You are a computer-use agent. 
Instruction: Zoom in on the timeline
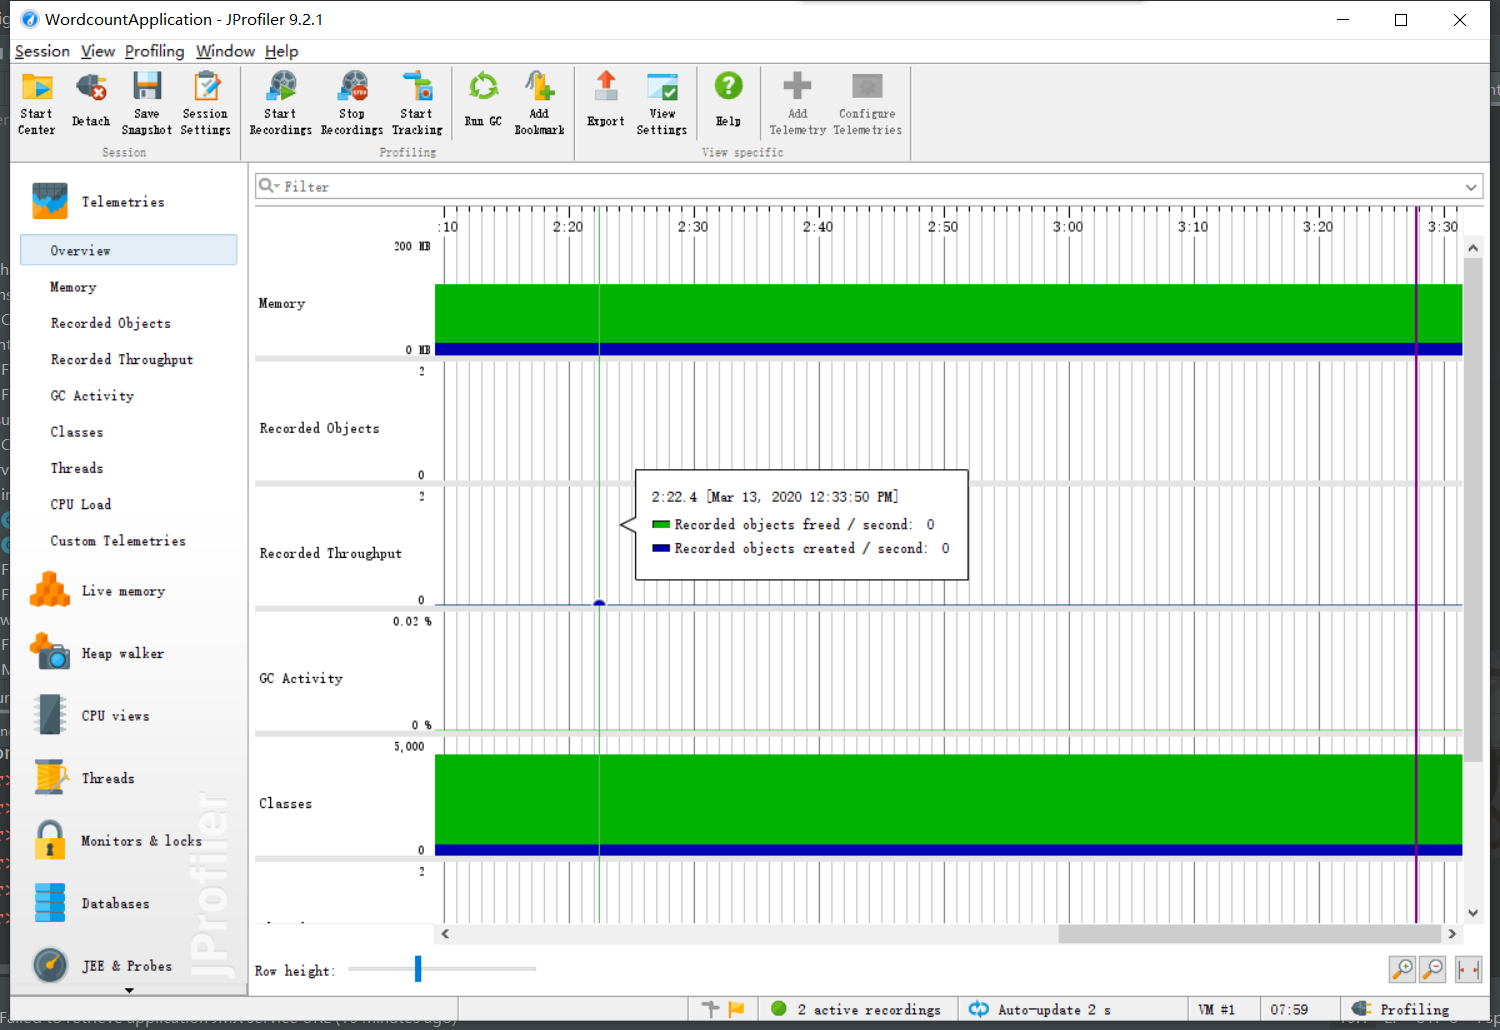click(x=1402, y=969)
